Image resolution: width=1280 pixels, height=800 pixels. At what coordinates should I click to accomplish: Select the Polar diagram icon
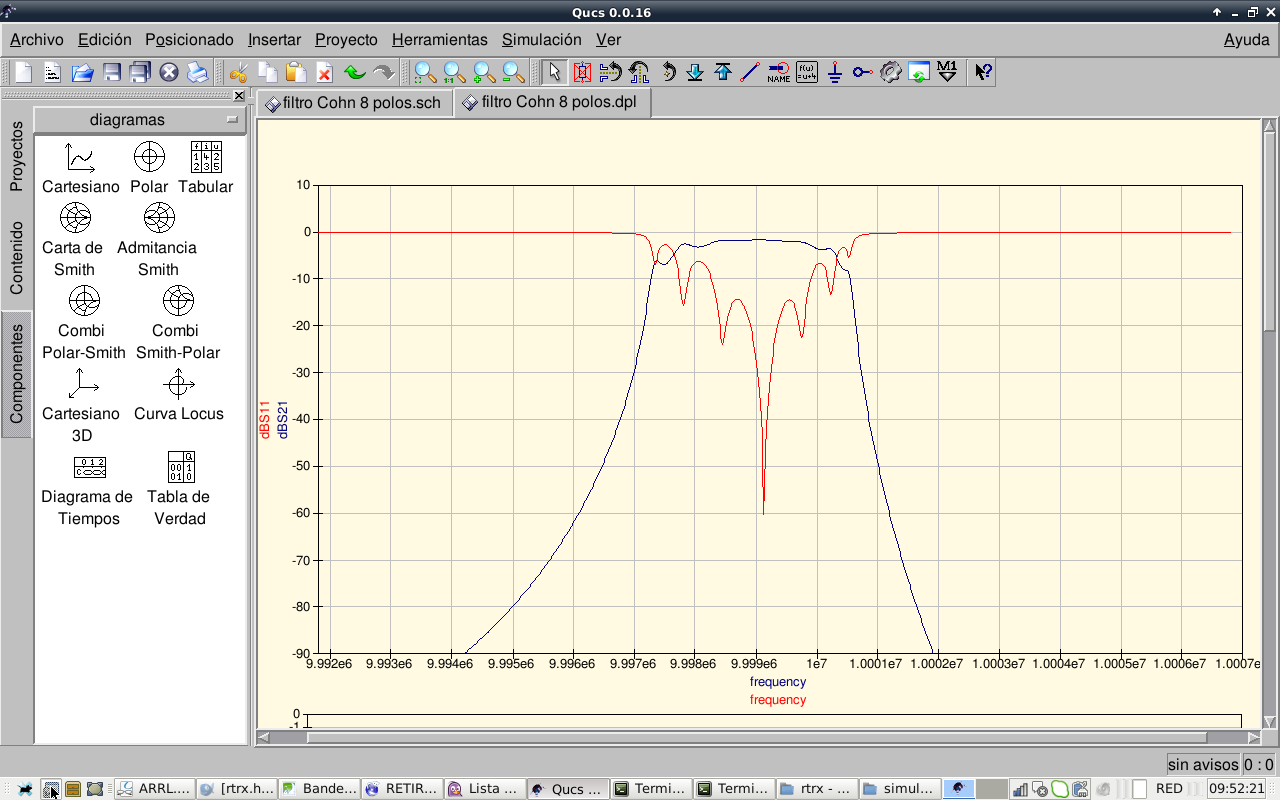click(149, 168)
